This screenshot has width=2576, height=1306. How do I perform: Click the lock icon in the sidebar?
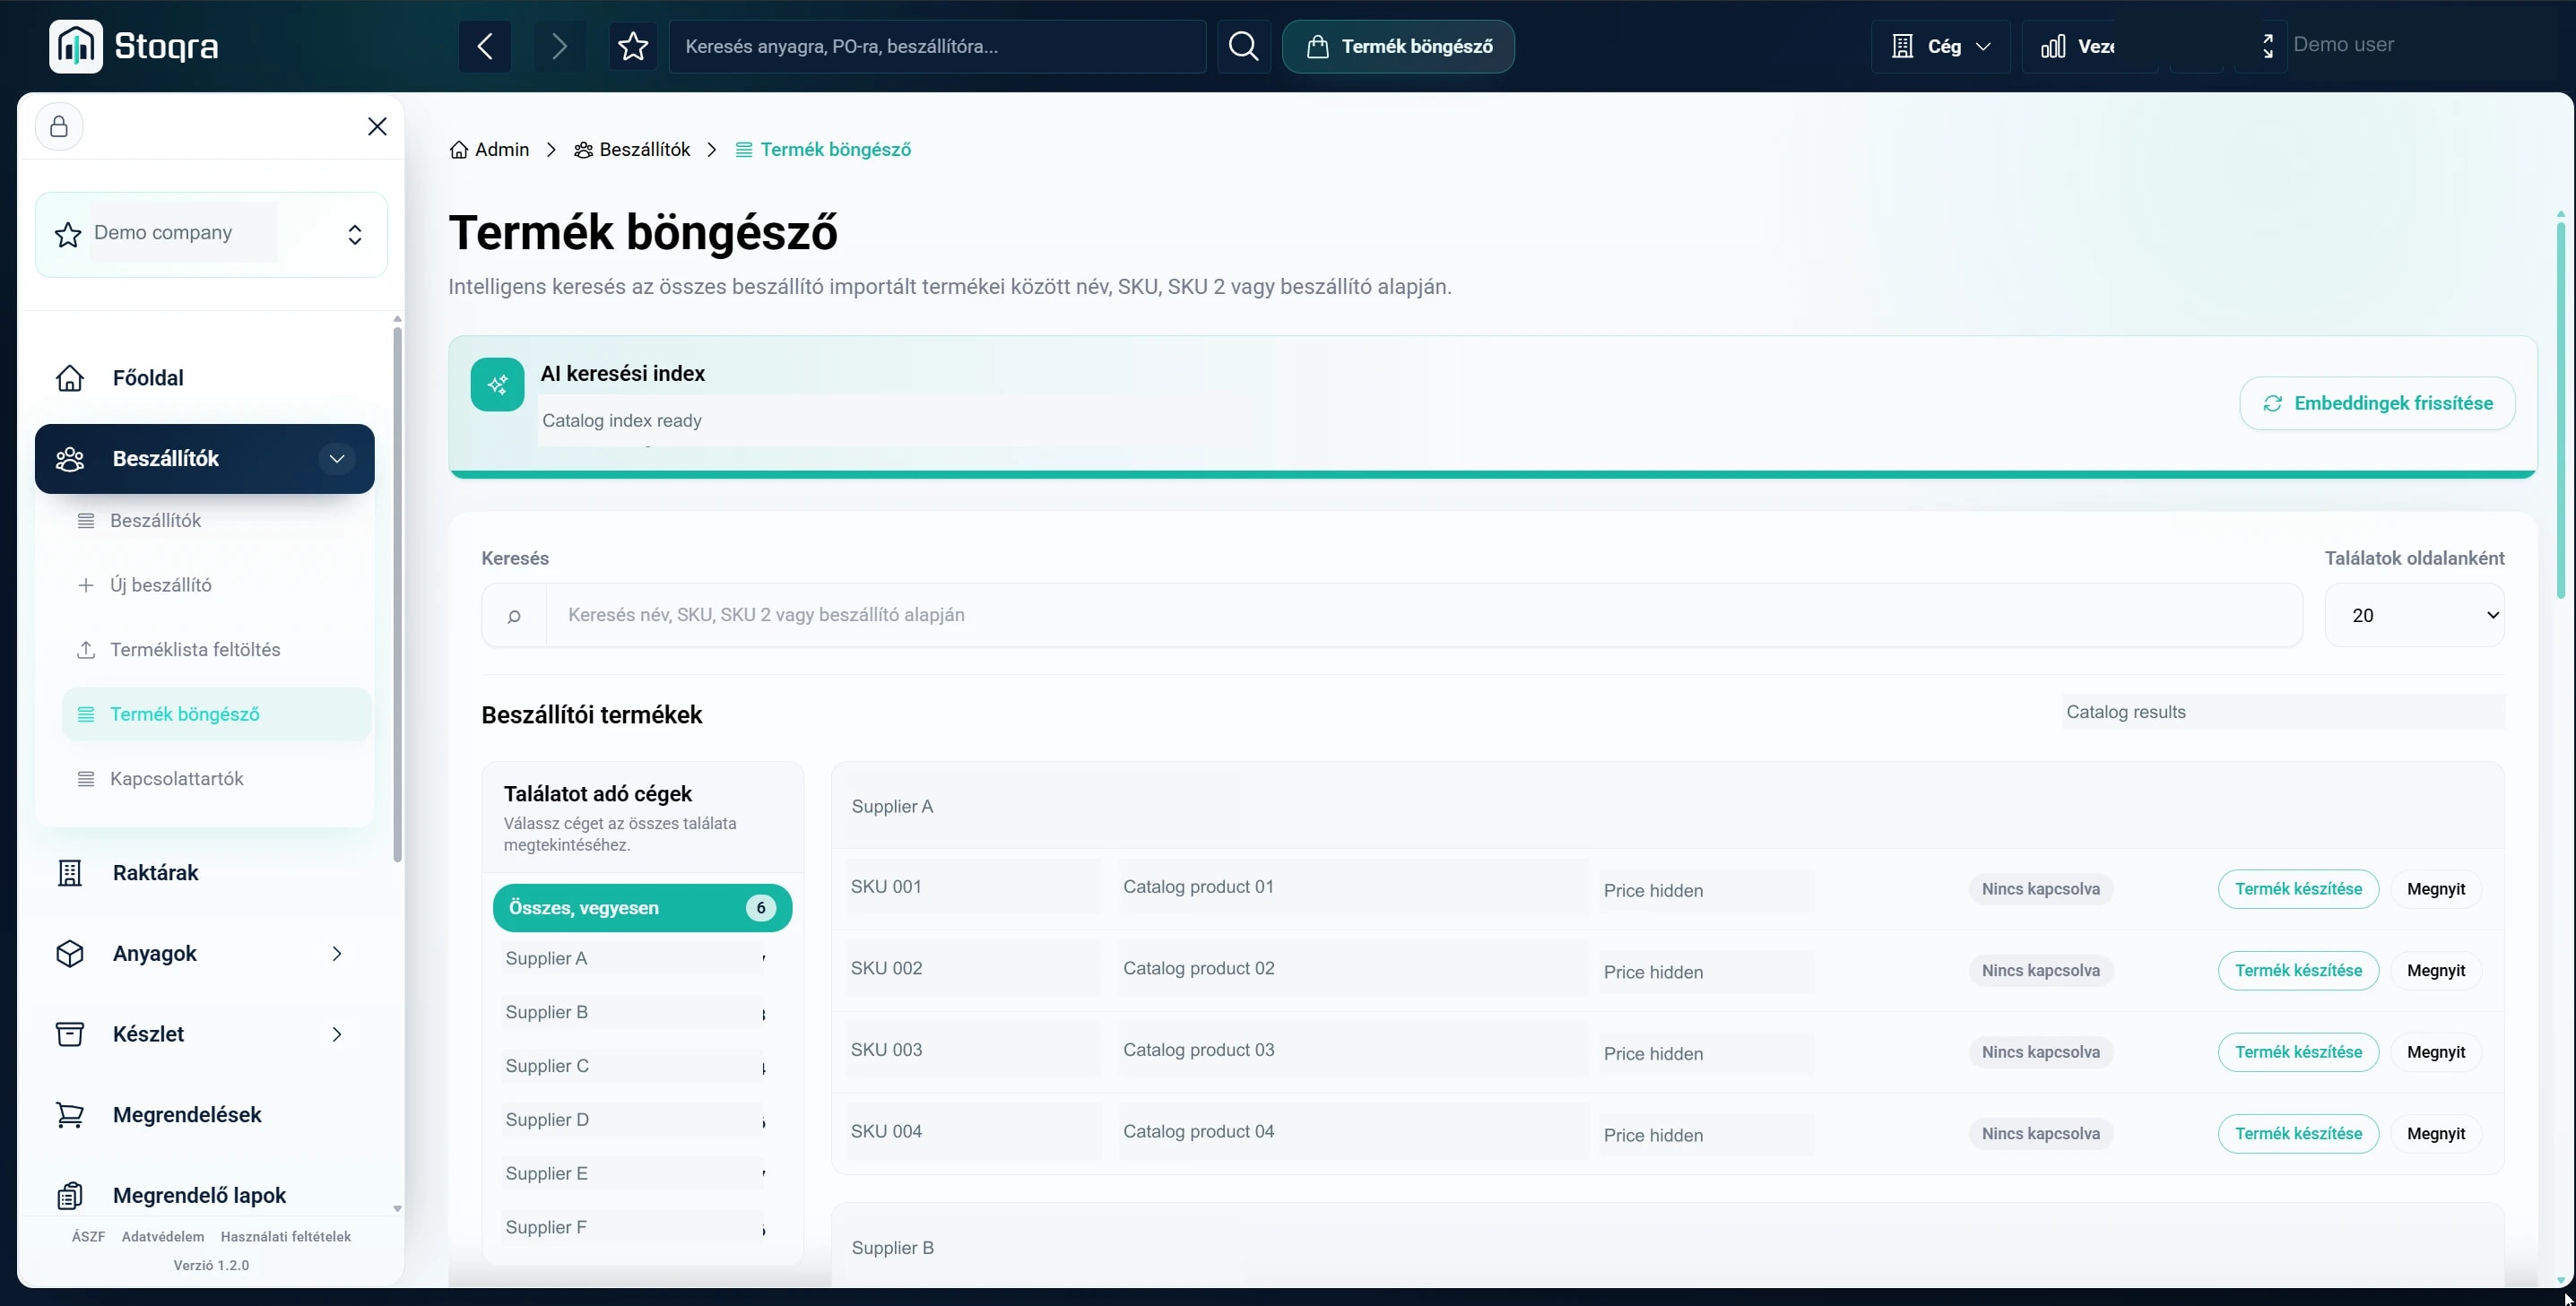[x=59, y=126]
